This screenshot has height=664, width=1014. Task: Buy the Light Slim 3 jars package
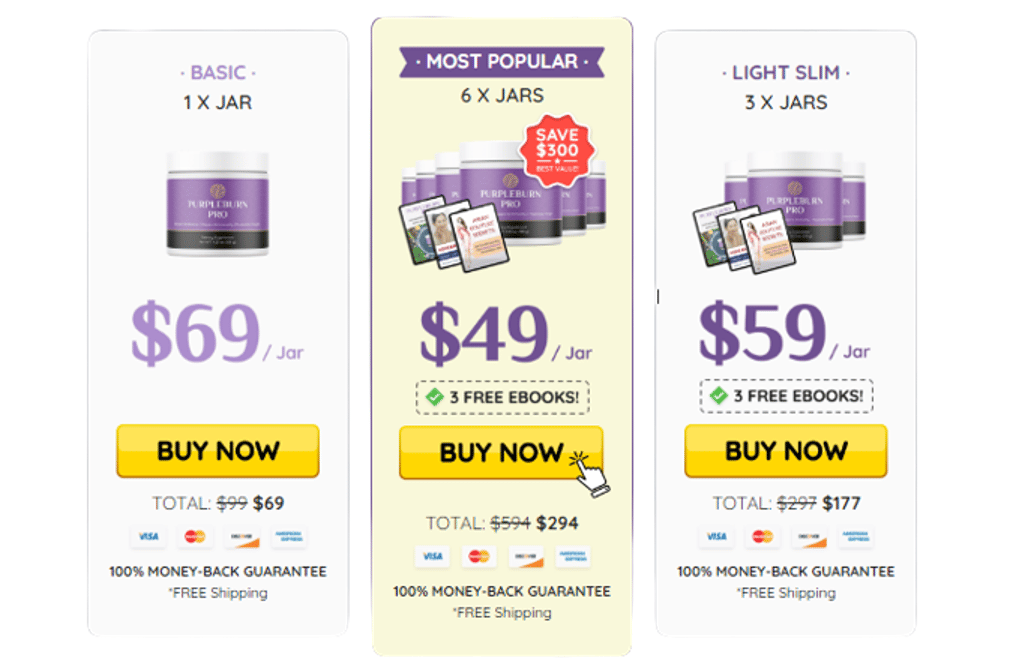pos(786,451)
